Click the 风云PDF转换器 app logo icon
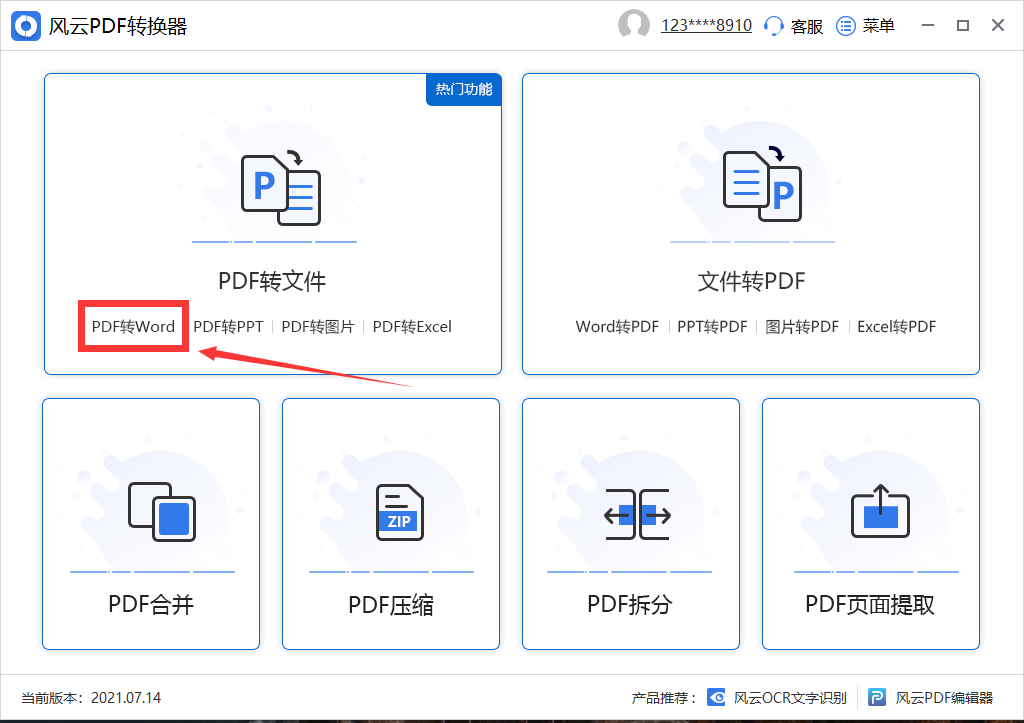This screenshot has width=1024, height=723. click(x=25, y=26)
